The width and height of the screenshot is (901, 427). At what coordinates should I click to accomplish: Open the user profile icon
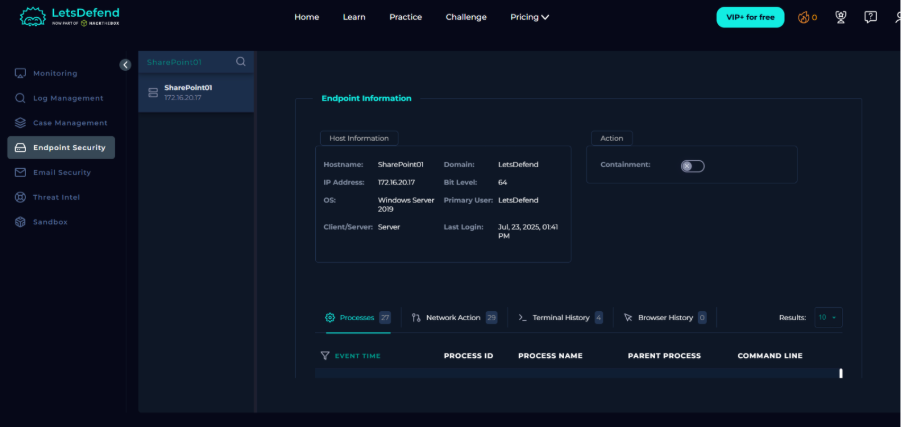(897, 17)
